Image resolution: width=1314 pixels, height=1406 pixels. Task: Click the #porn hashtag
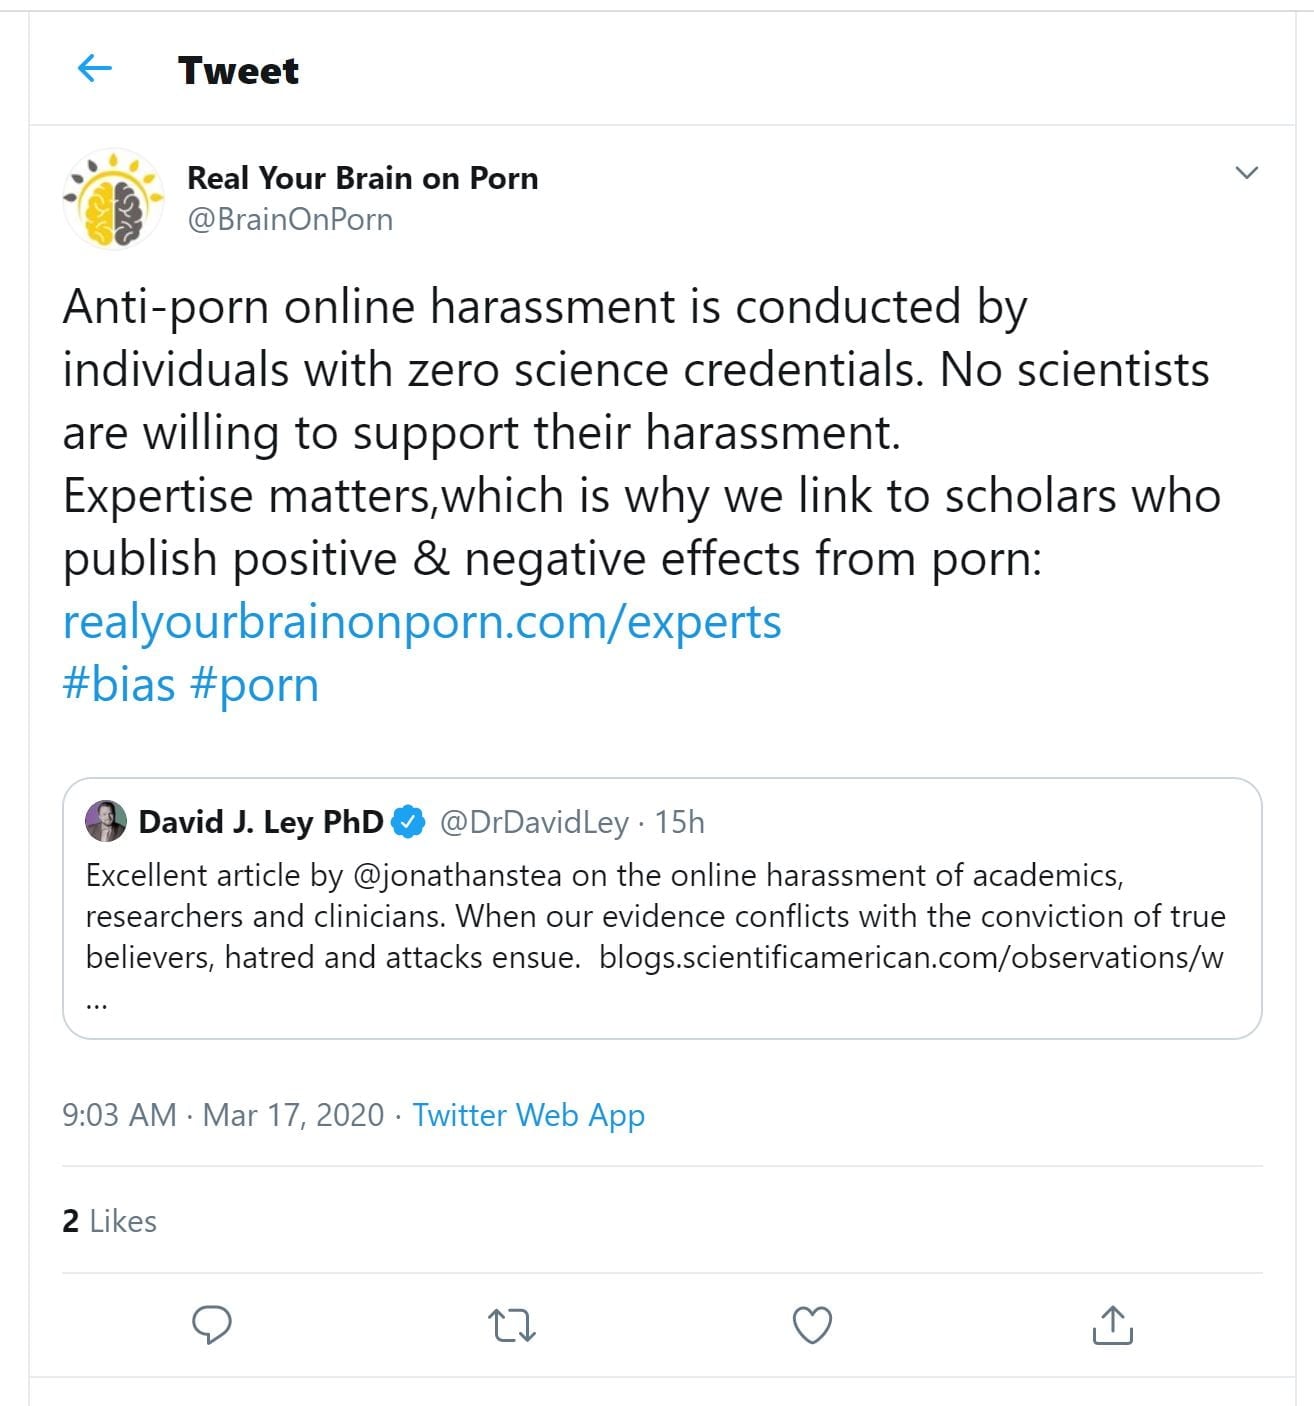254,685
